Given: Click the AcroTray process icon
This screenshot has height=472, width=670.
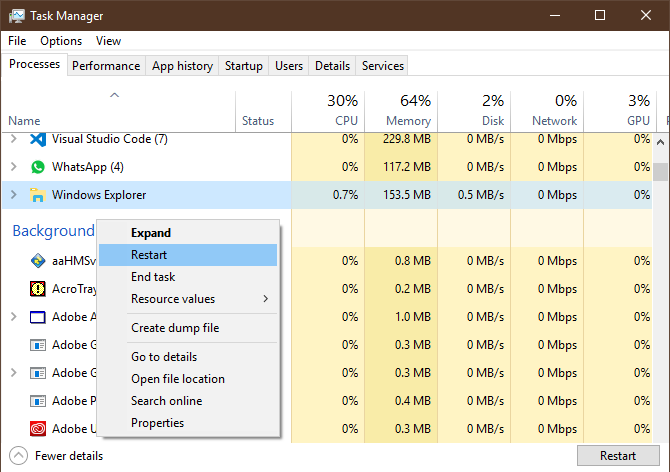Looking at the screenshot, I should click(x=38, y=289).
